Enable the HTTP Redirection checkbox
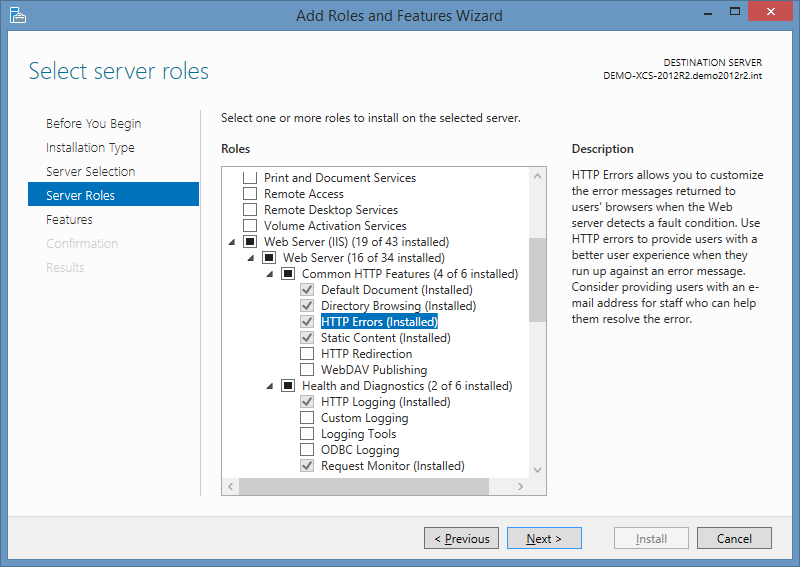Viewport: 800px width, 567px height. (307, 354)
